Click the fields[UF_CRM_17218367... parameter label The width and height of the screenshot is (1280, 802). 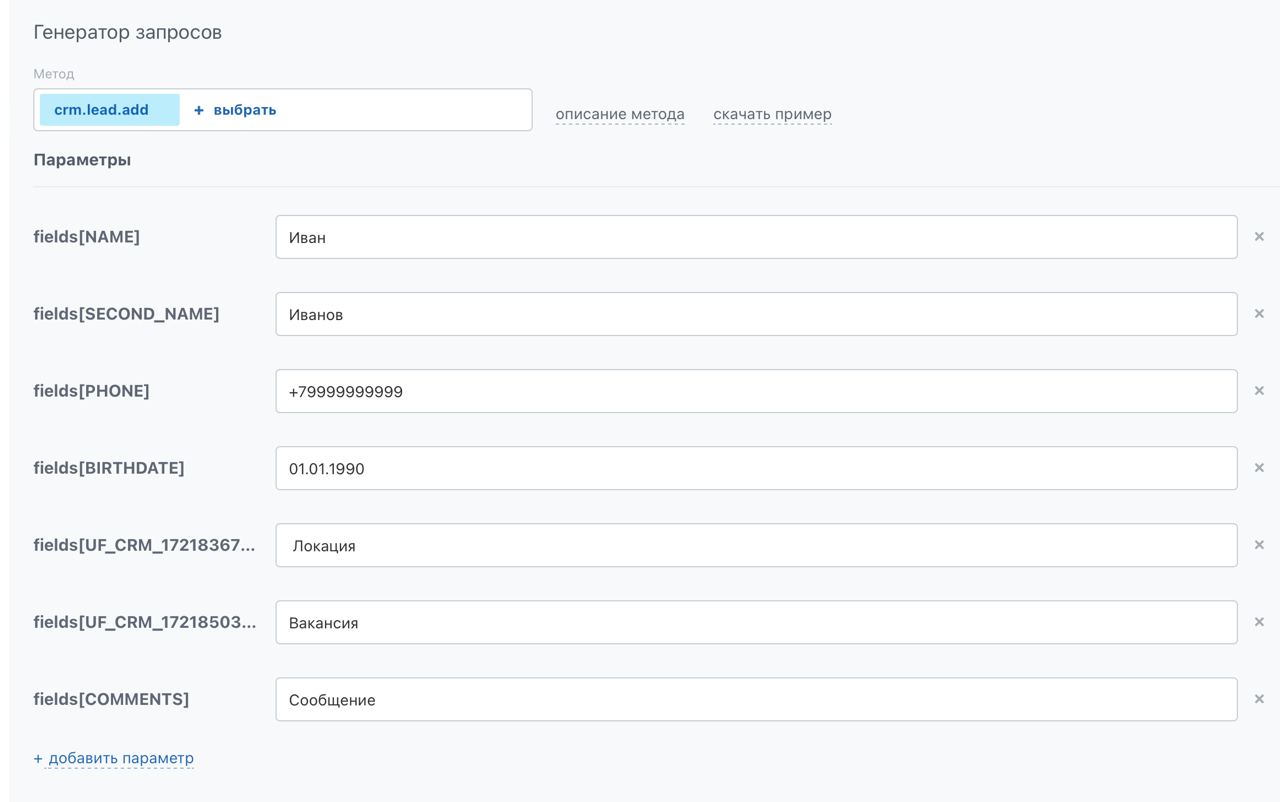145,545
